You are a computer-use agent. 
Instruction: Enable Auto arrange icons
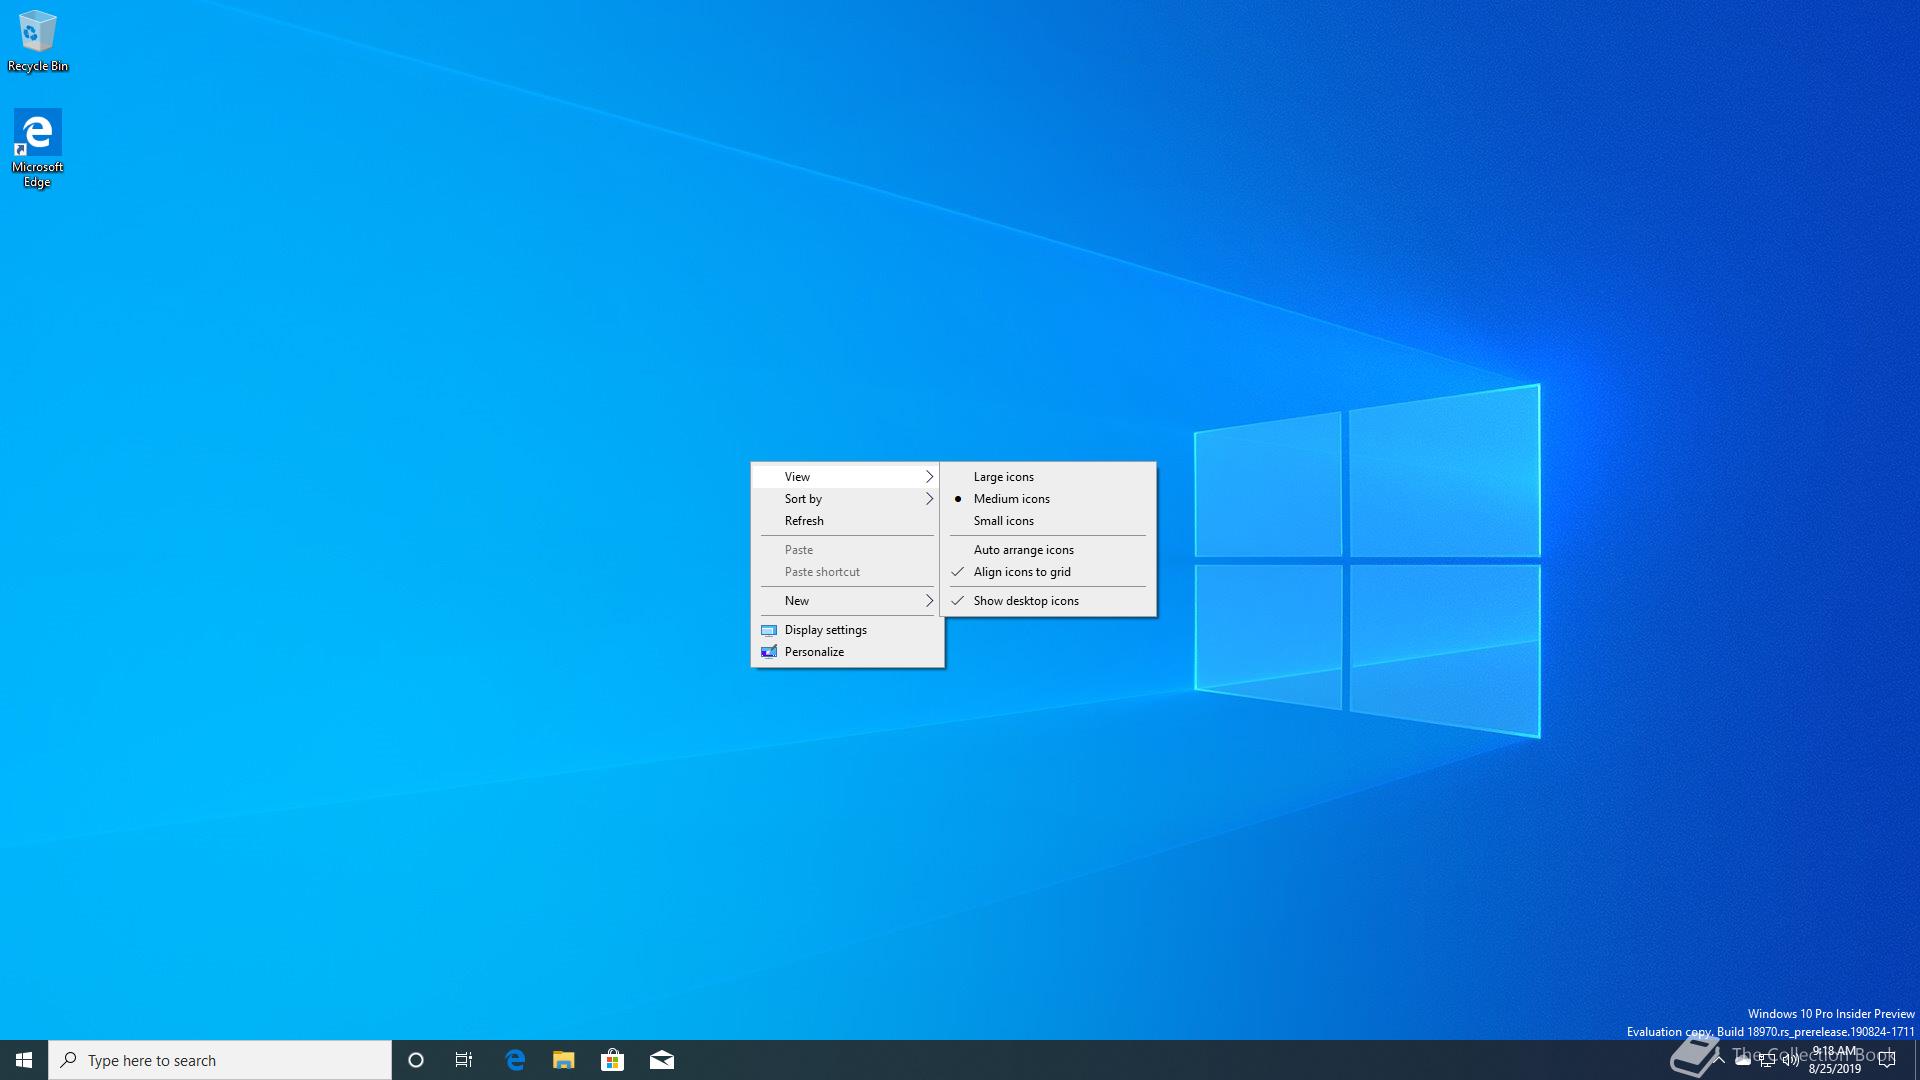tap(1048, 550)
